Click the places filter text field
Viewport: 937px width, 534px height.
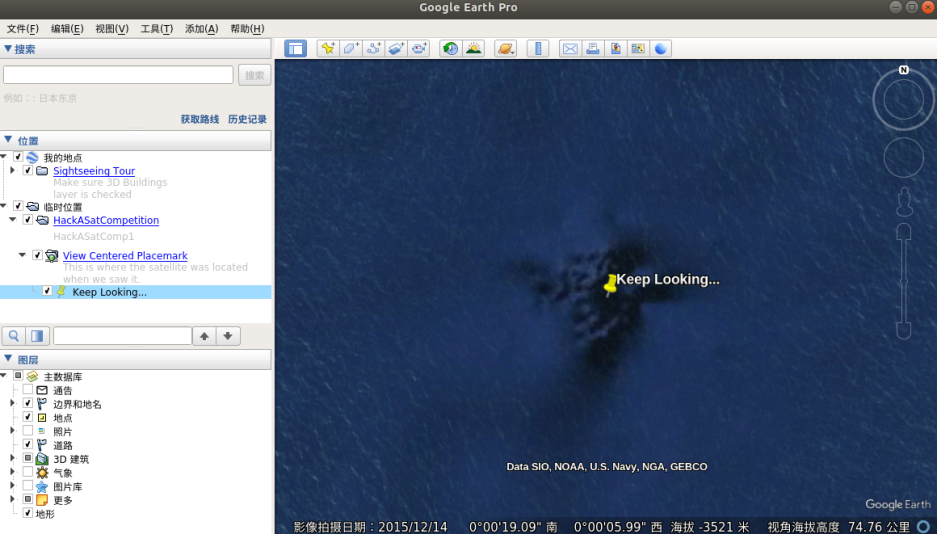(x=123, y=336)
